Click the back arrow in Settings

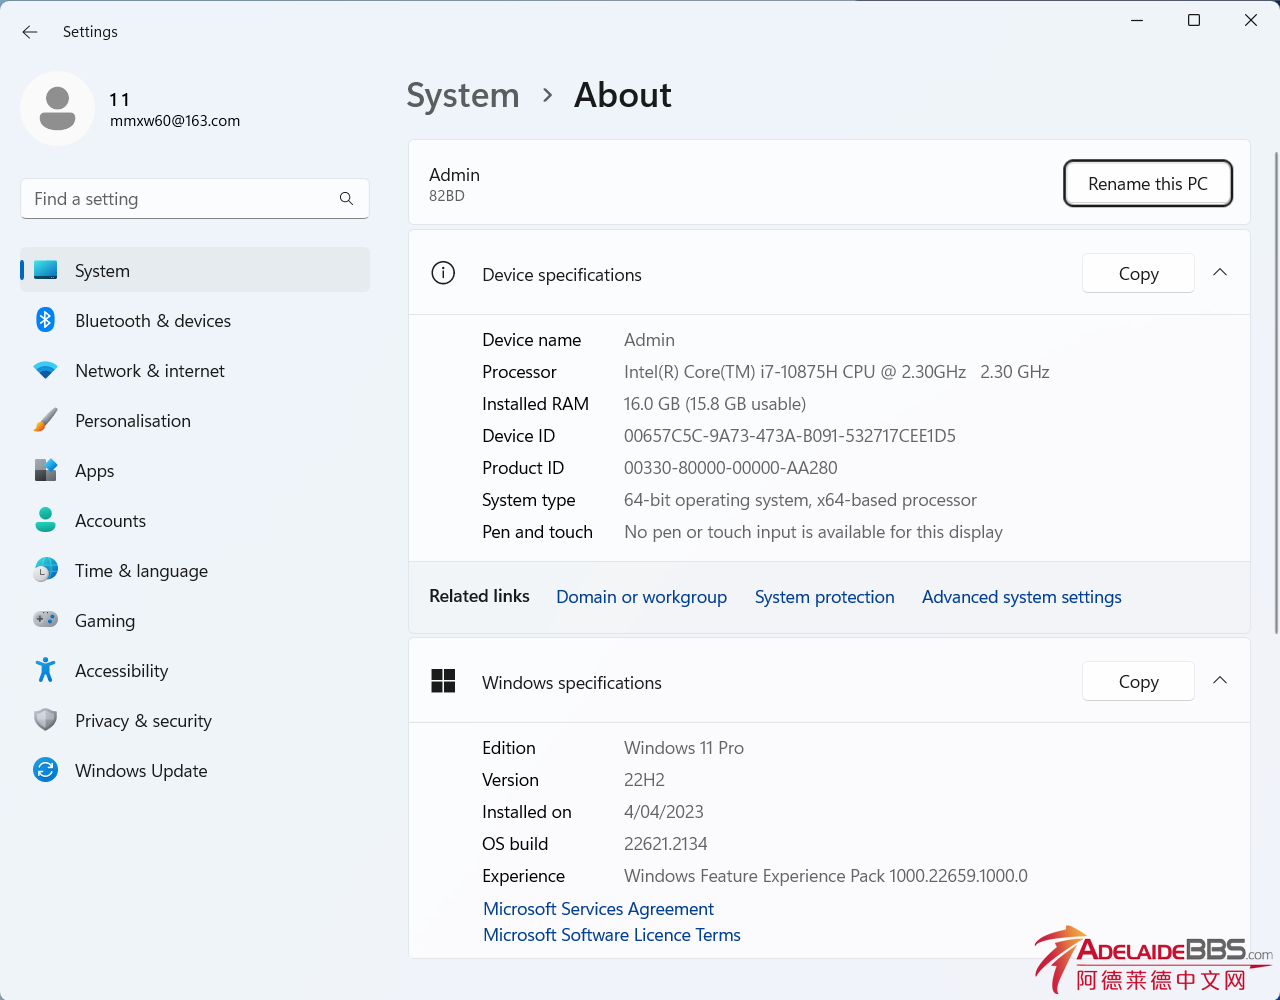[29, 31]
